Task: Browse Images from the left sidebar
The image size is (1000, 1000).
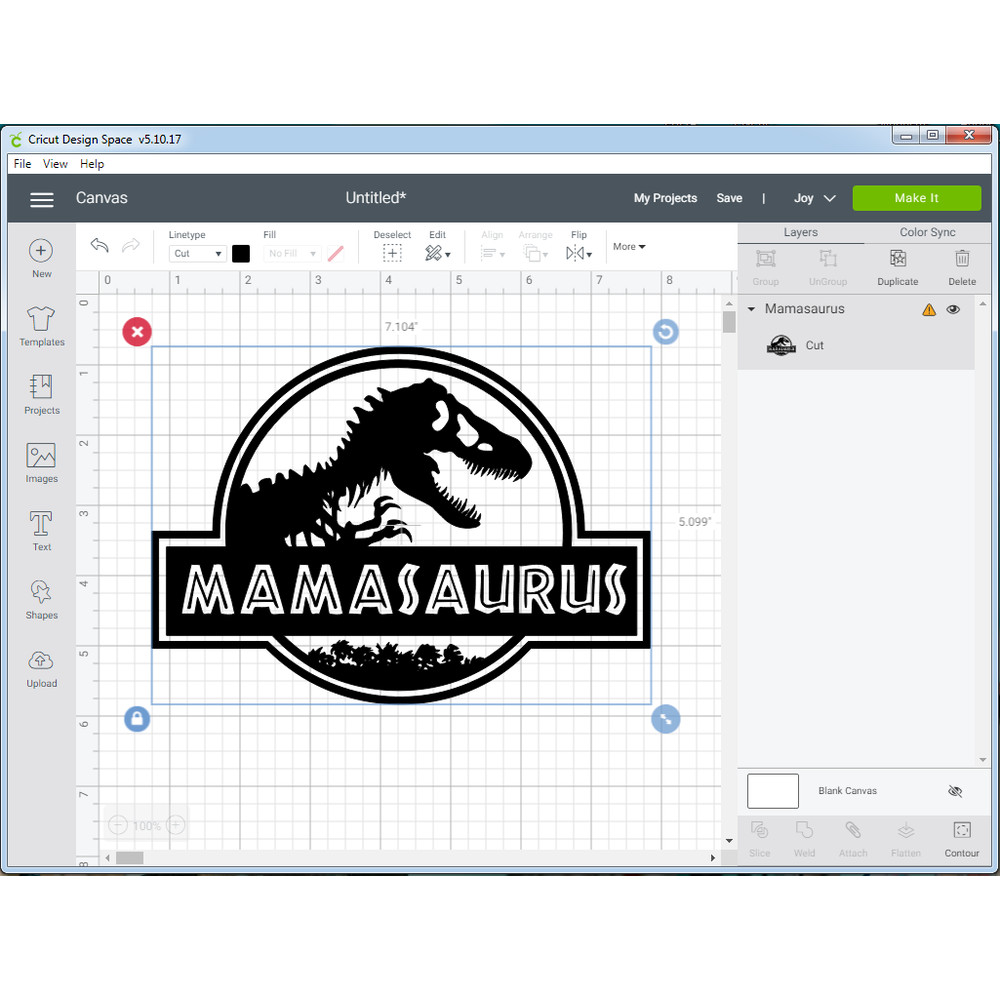Action: [x=41, y=462]
